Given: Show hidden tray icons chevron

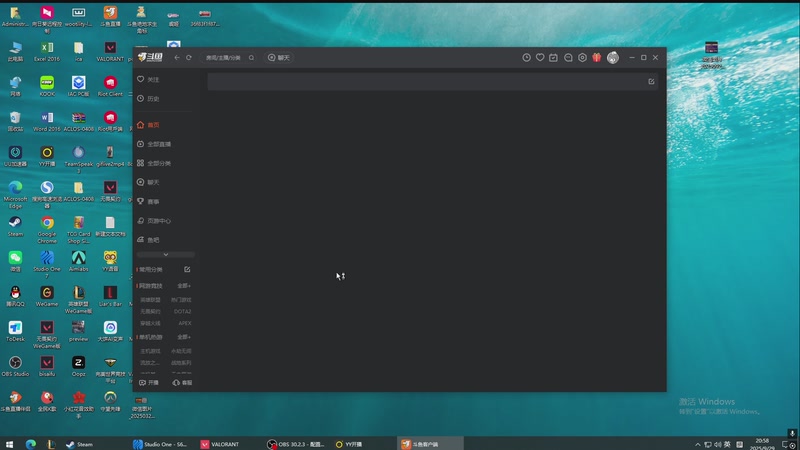Looking at the screenshot, I should click(697, 444).
